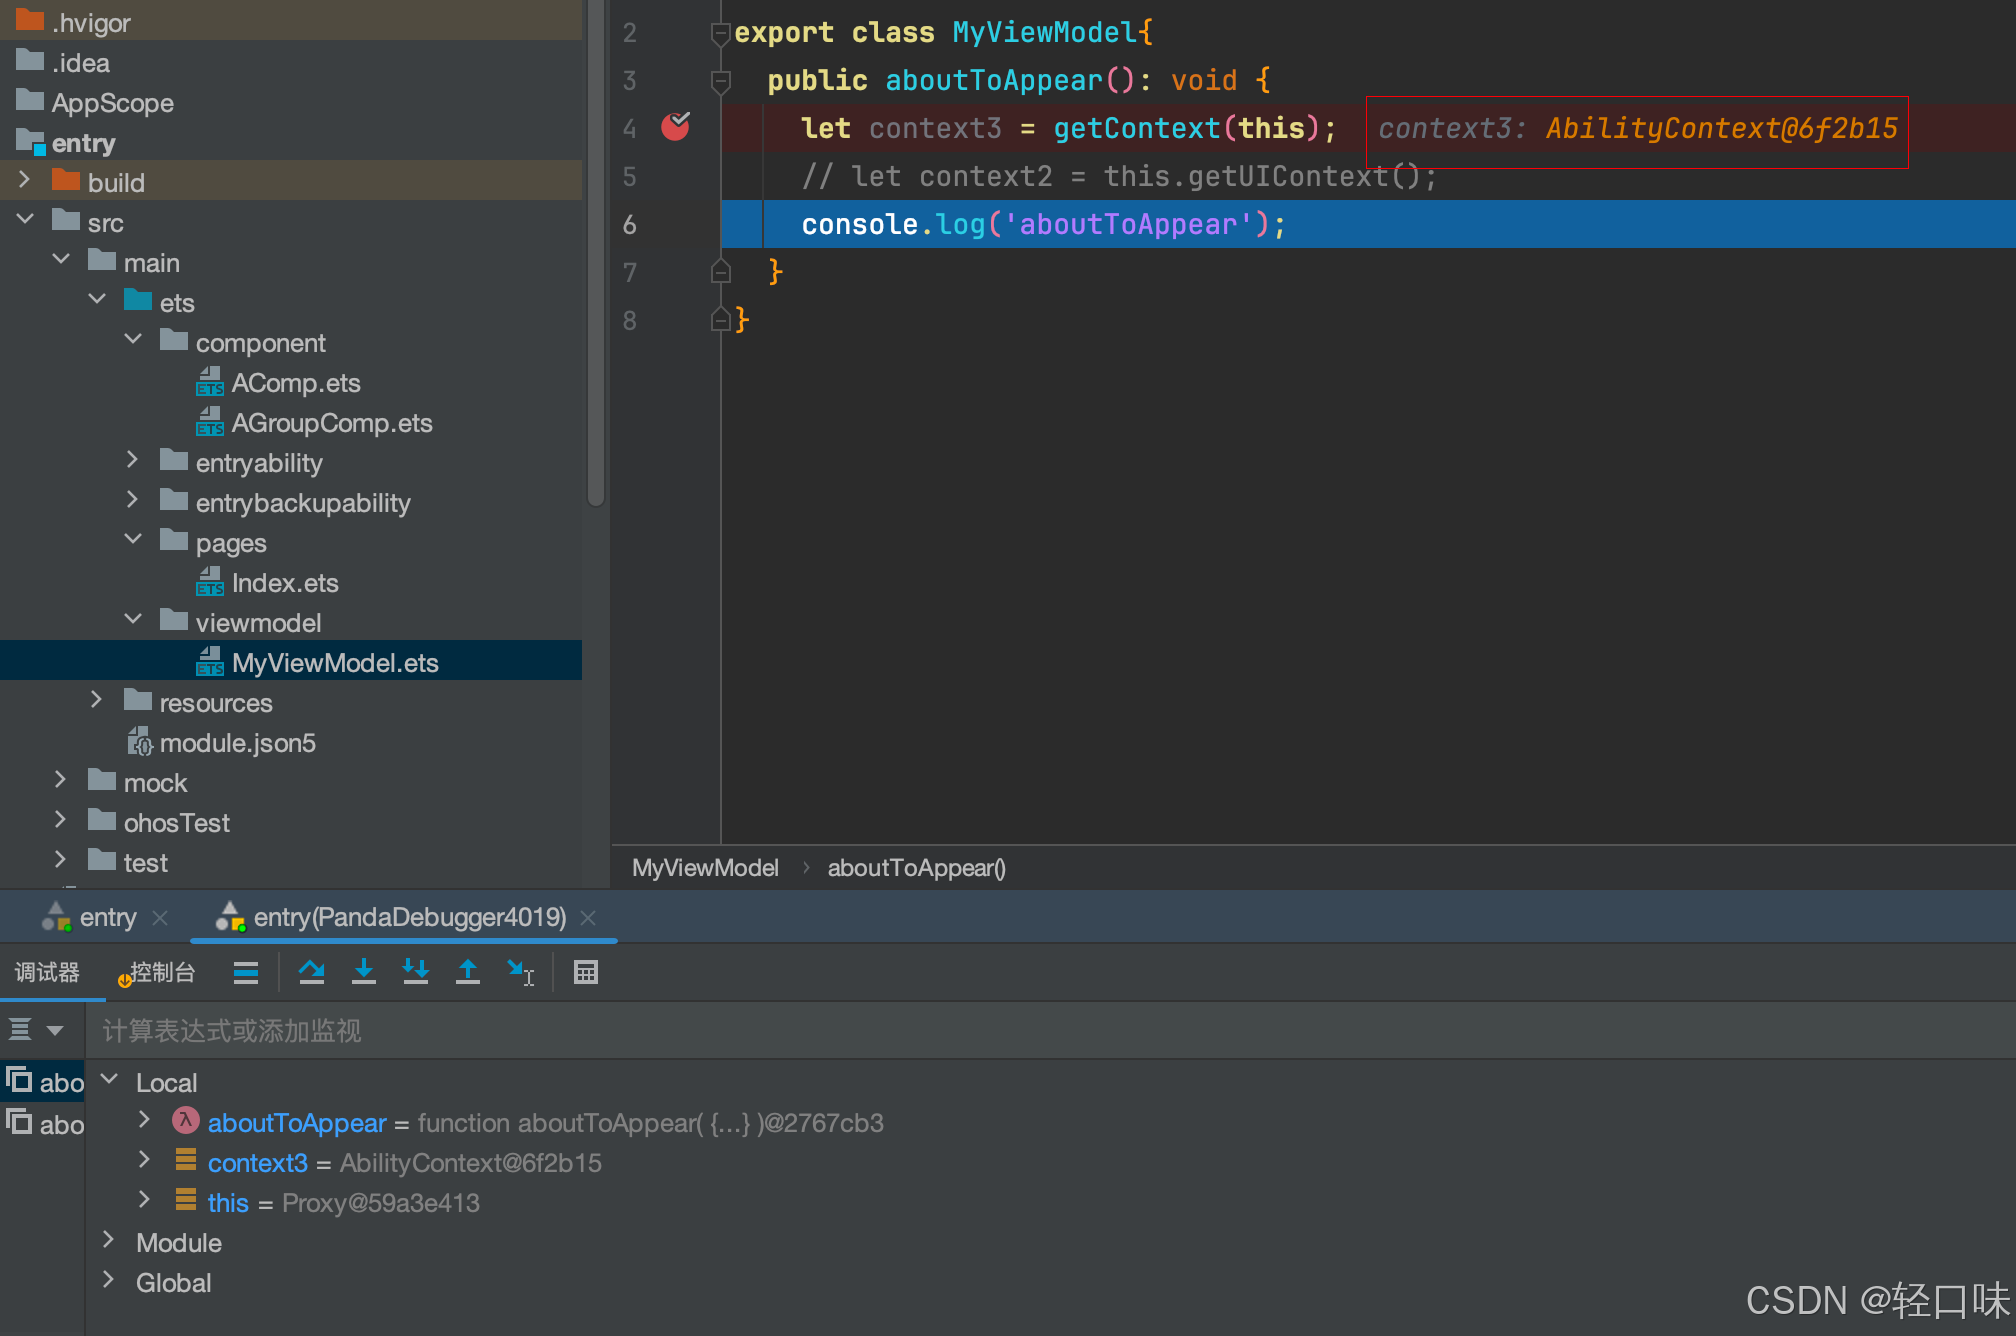Screen dimensions: 2016x1336
Task: Click the Step Over debug icon
Action: (312, 972)
